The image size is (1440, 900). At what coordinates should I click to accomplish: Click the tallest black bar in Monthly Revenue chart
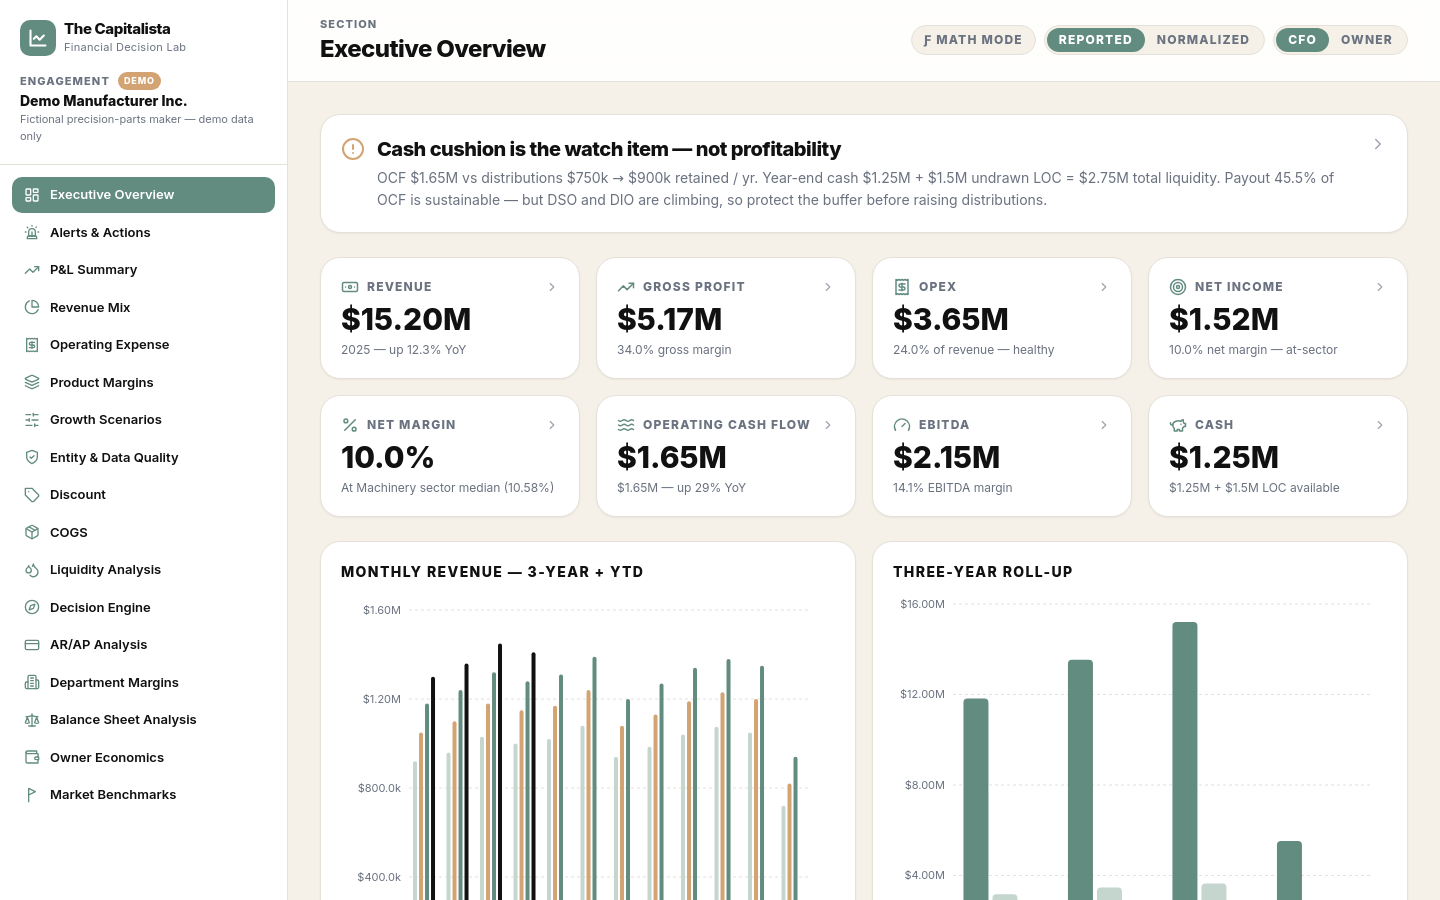click(500, 772)
